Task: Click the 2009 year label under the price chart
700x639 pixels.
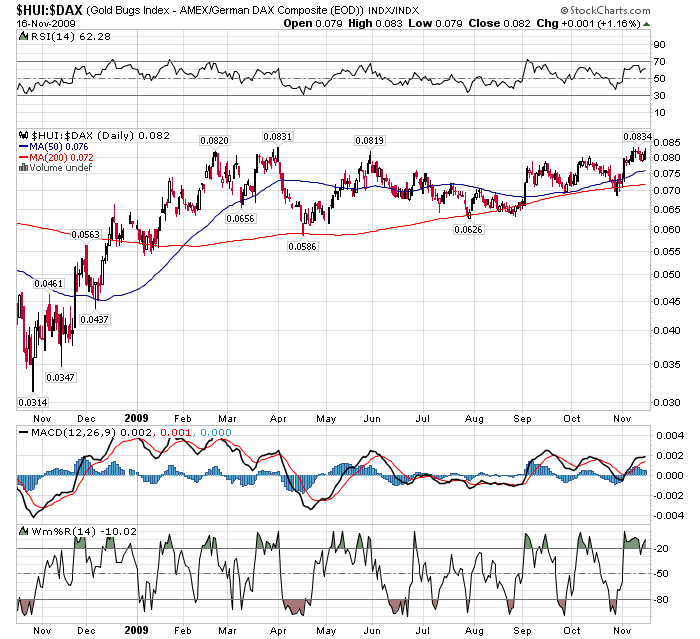Action: coord(135,420)
